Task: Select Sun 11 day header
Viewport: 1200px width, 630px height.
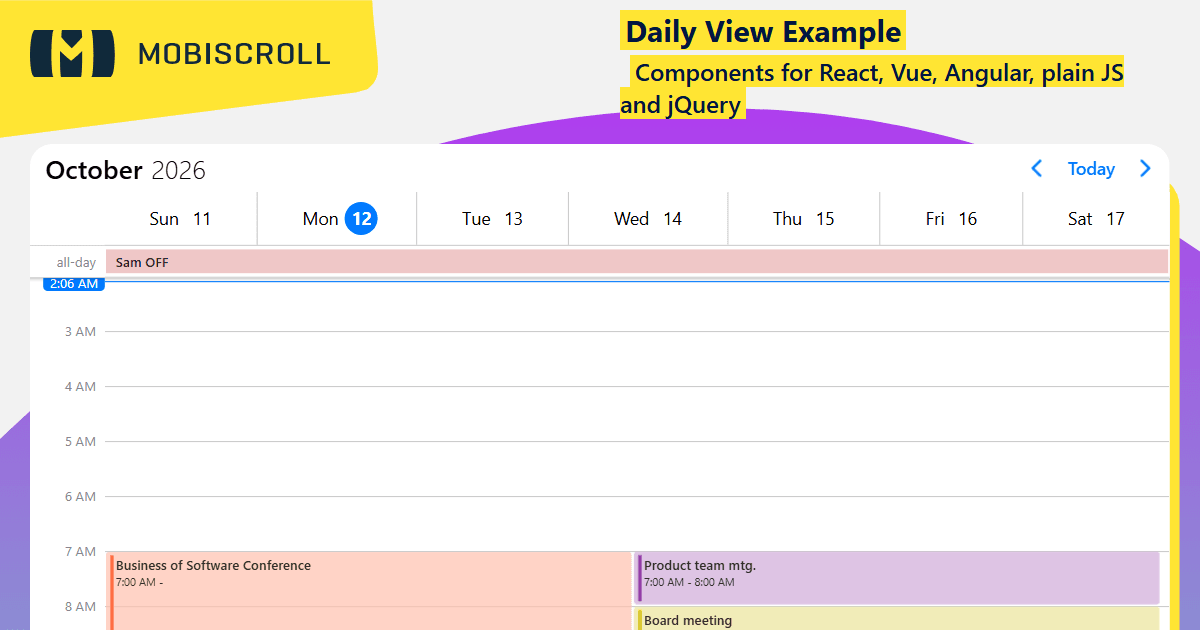Action: [181, 219]
